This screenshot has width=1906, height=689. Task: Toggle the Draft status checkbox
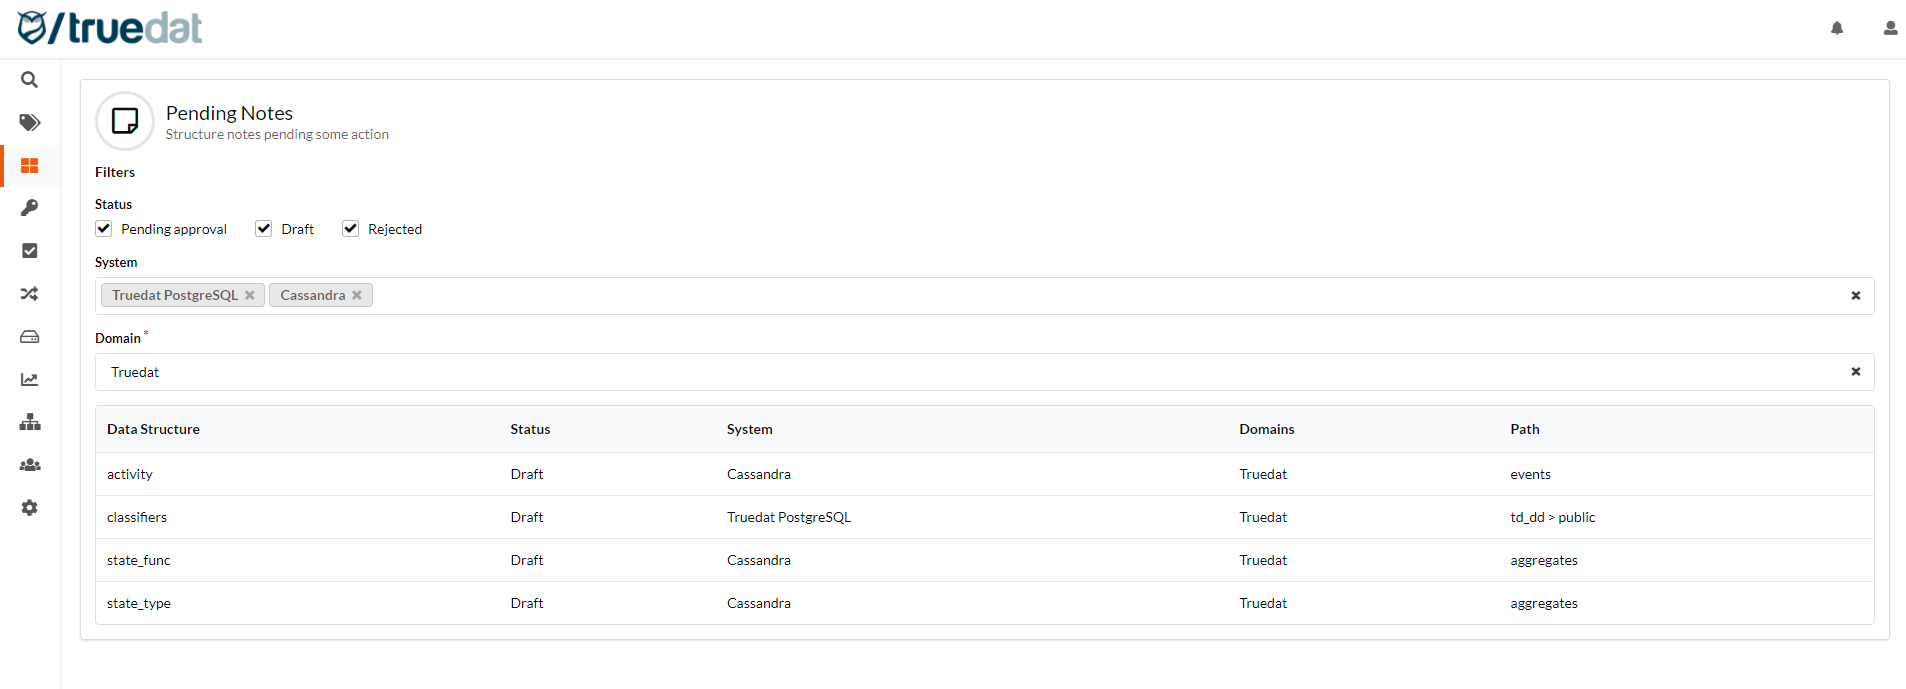(264, 229)
